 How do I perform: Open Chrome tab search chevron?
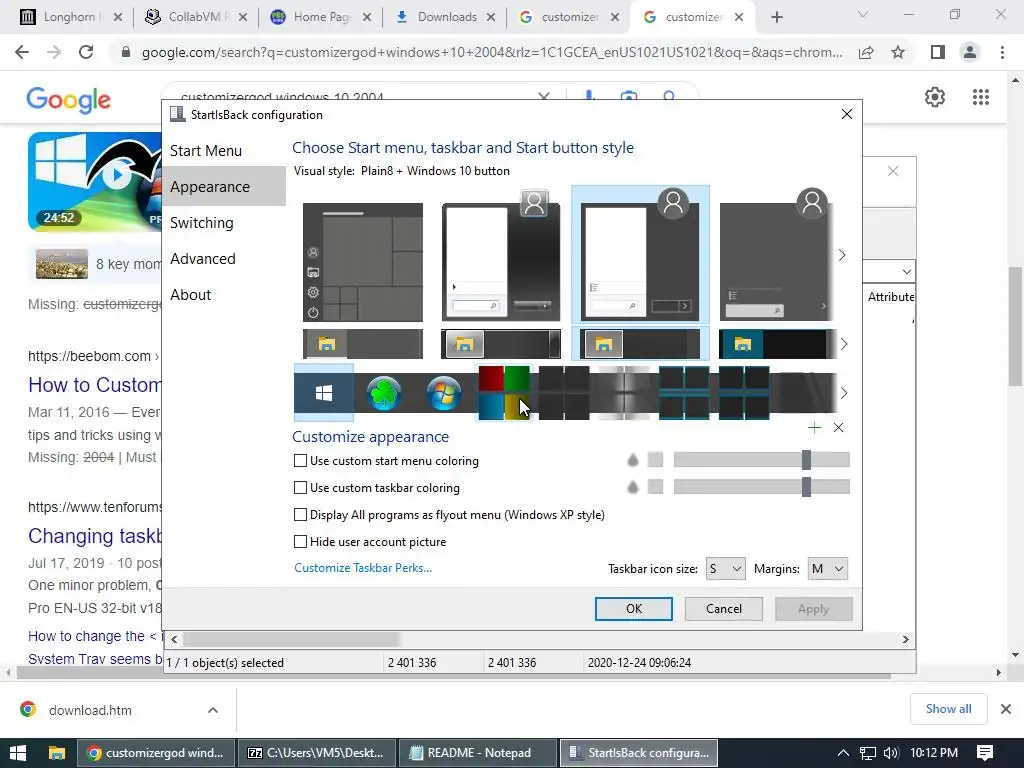click(863, 14)
